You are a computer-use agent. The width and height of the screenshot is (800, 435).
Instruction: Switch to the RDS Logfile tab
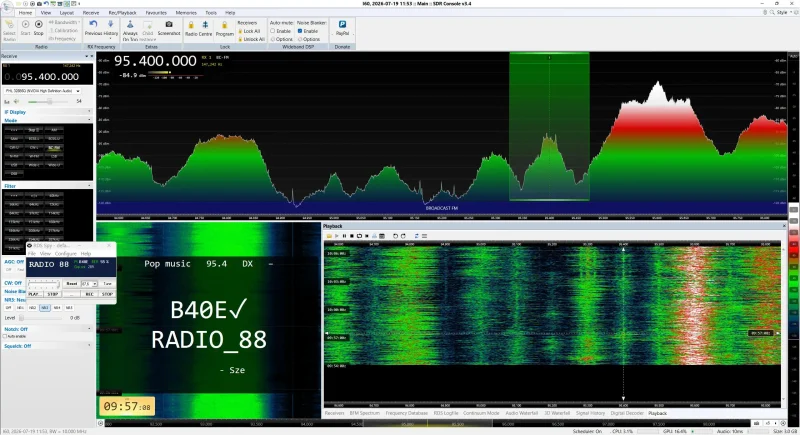(446, 413)
